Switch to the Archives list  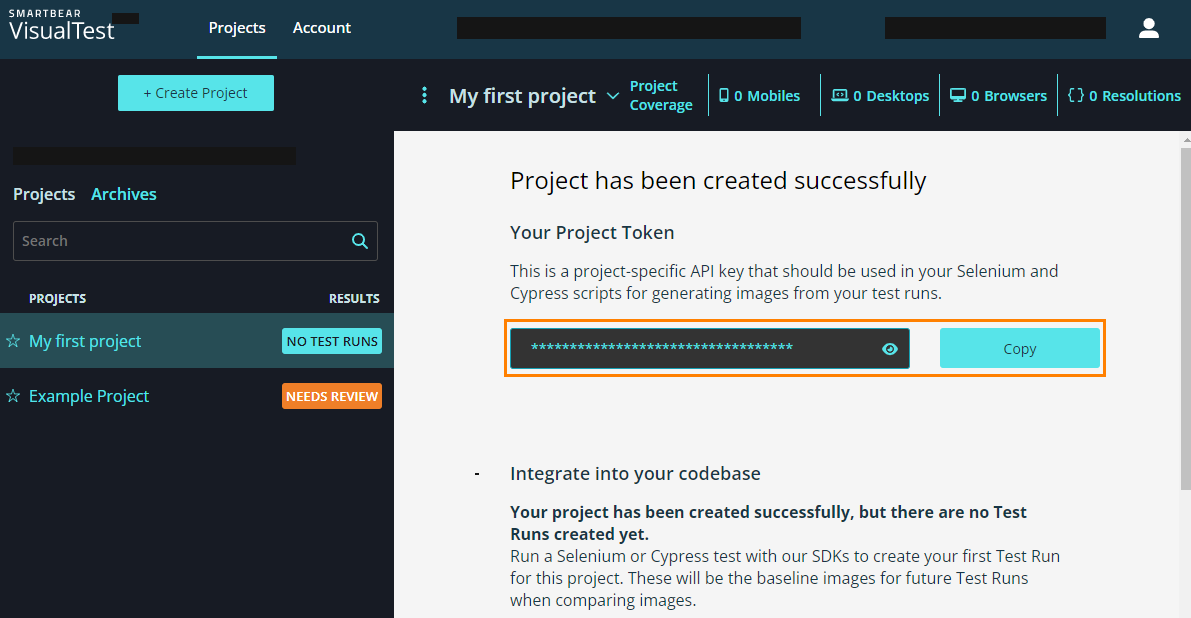click(x=124, y=194)
